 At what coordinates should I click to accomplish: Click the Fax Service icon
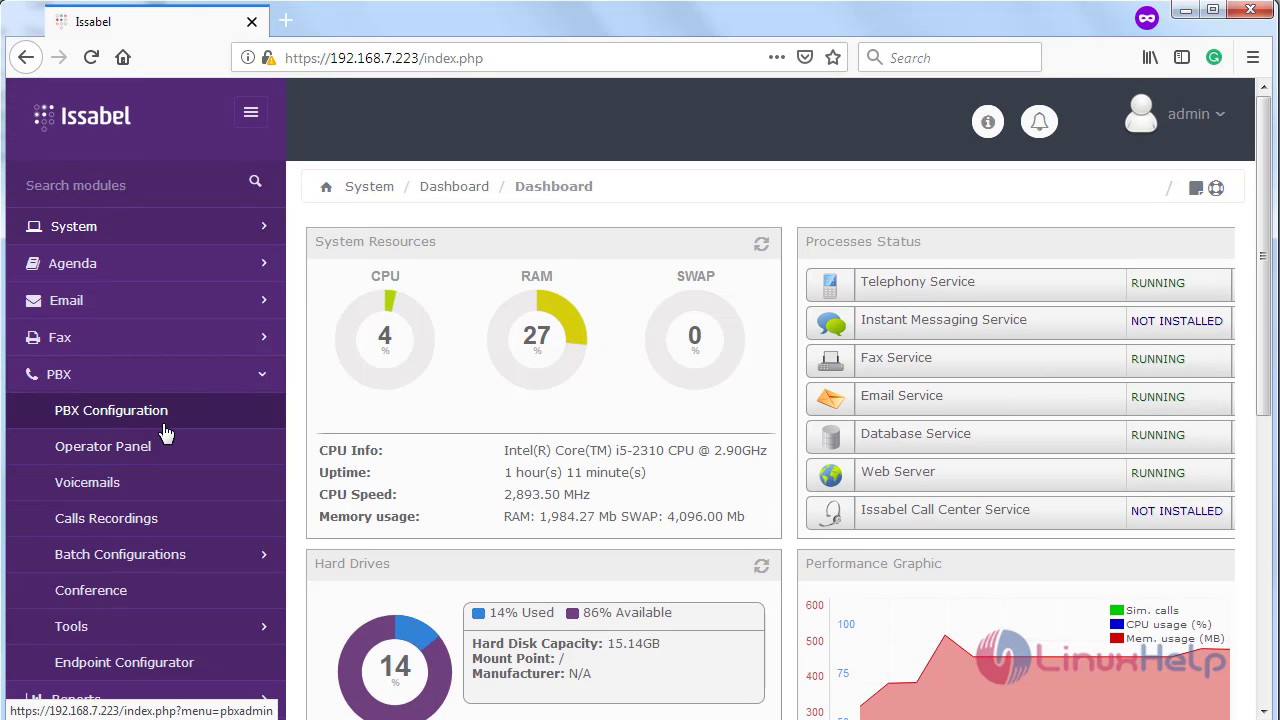coord(830,360)
